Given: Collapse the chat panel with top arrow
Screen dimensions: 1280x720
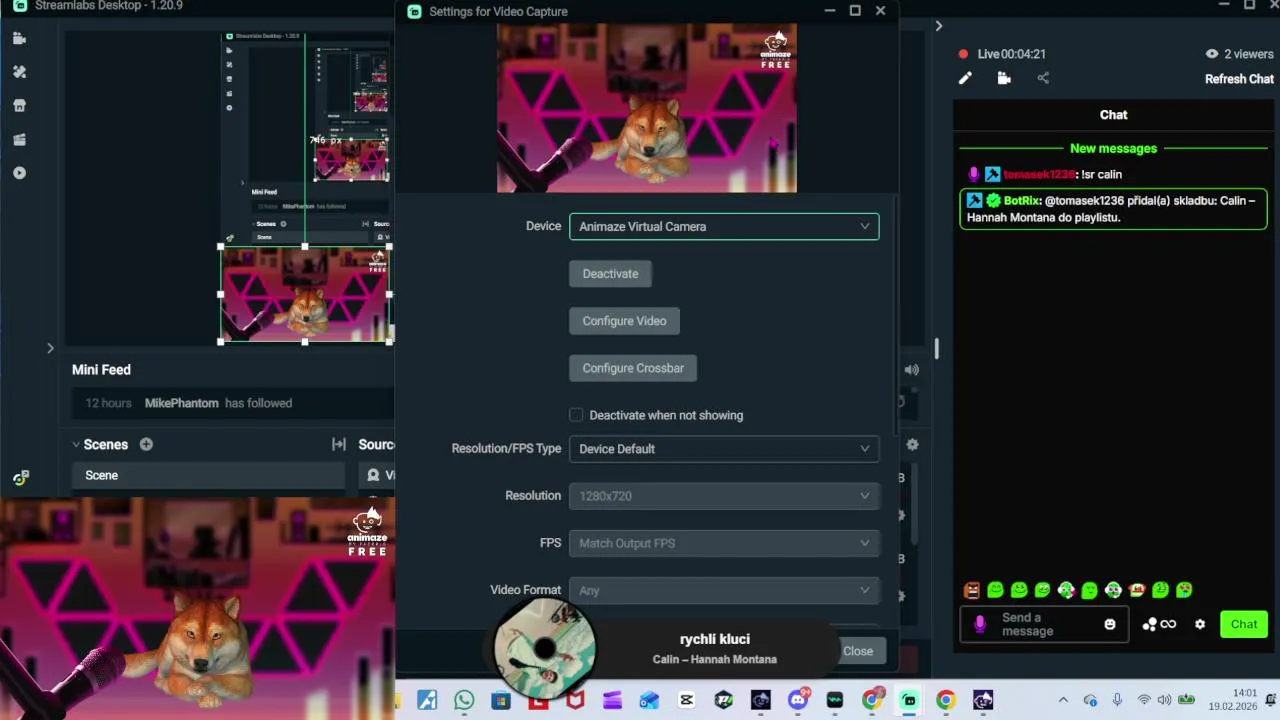Looking at the screenshot, I should pos(938,26).
